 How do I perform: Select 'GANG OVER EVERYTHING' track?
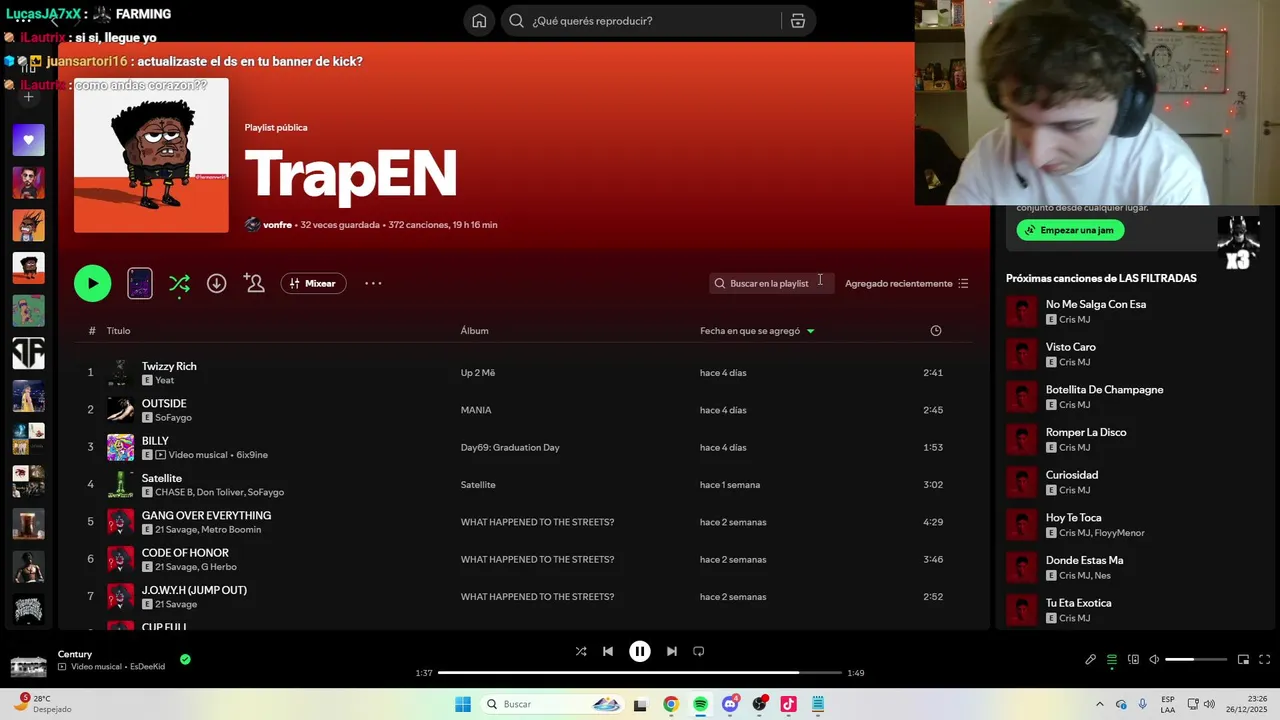[x=206, y=515]
